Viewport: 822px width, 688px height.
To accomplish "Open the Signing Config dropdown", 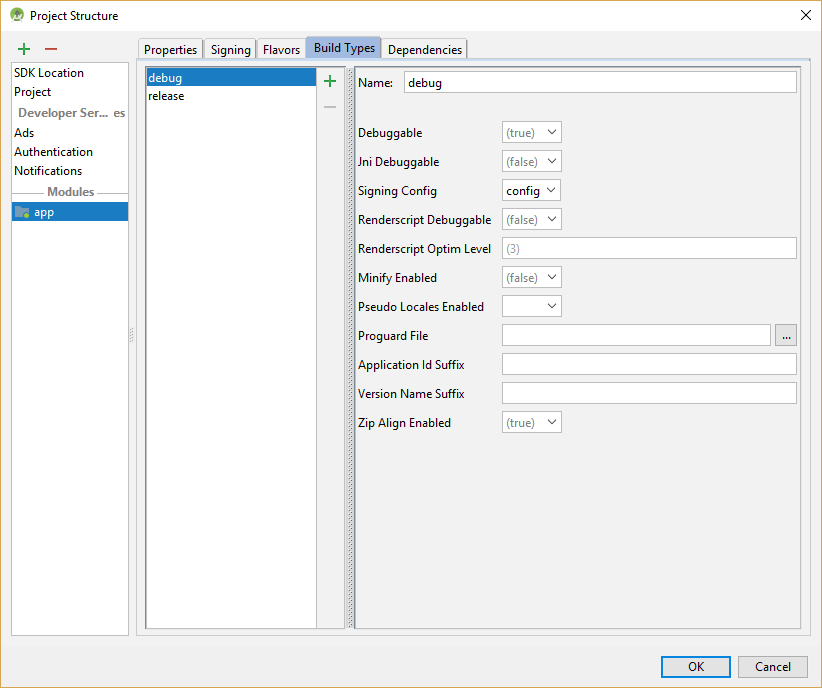I will tap(531, 190).
